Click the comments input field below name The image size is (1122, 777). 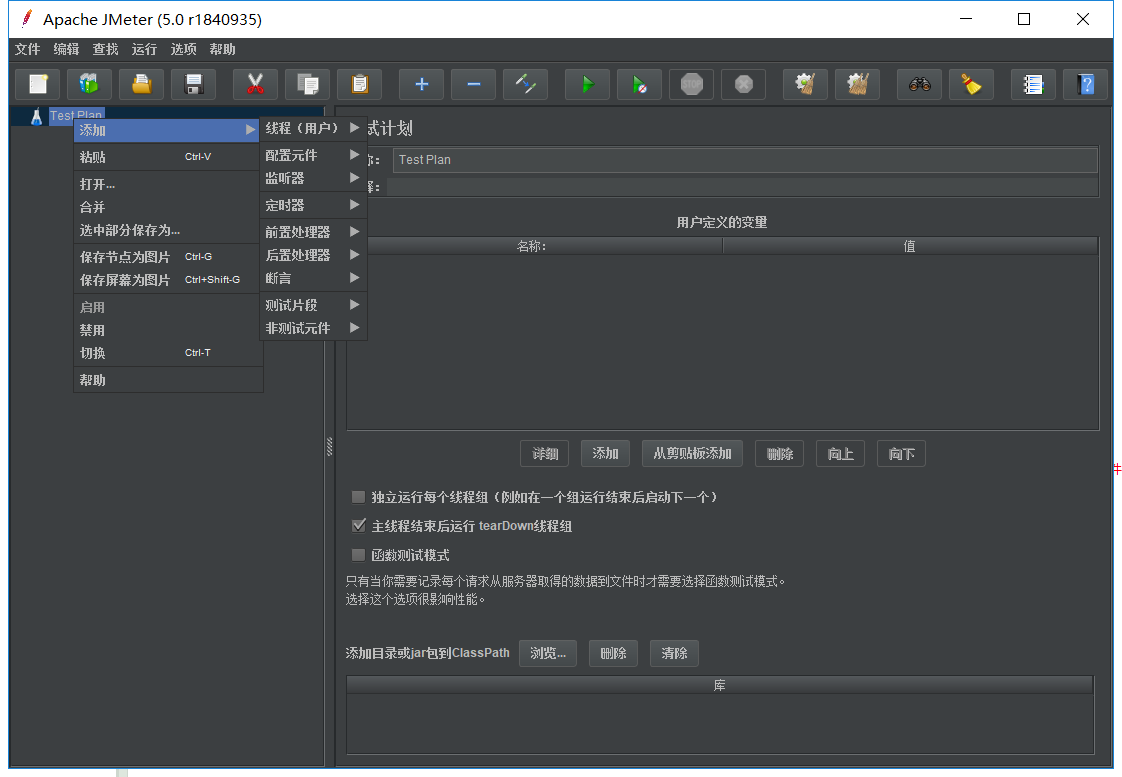pos(742,187)
